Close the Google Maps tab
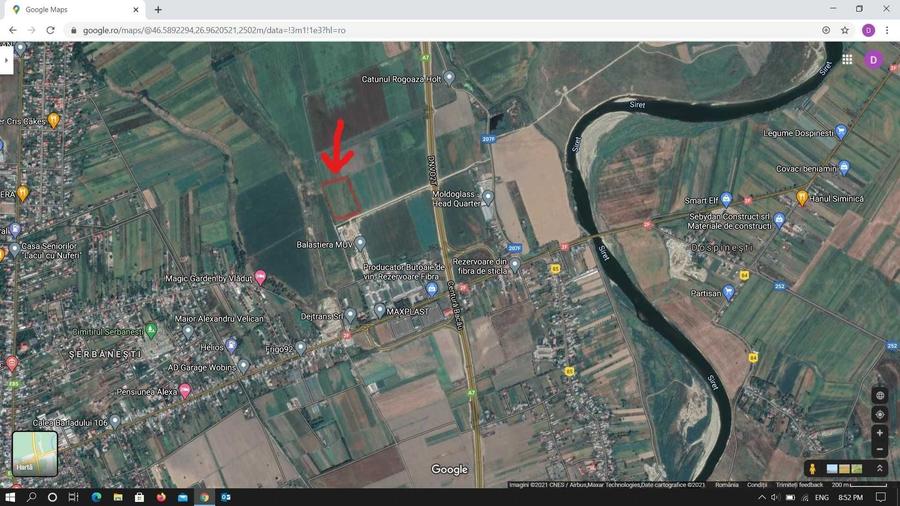Viewport: 900px width, 506px height. [136, 10]
